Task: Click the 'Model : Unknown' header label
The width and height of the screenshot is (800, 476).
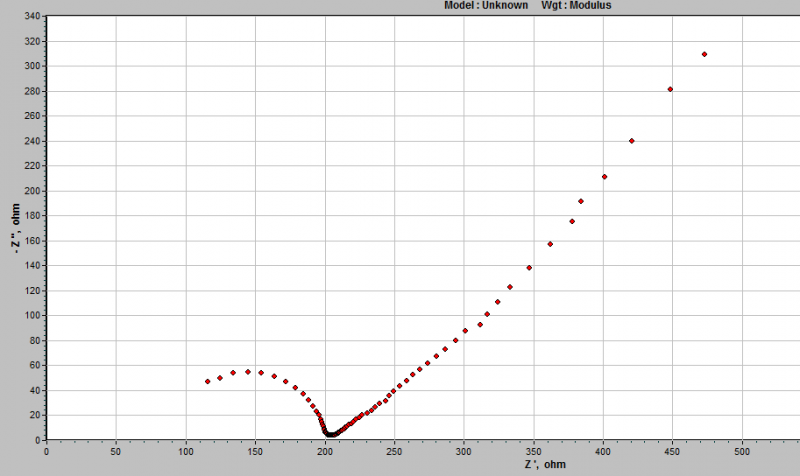Action: click(486, 6)
